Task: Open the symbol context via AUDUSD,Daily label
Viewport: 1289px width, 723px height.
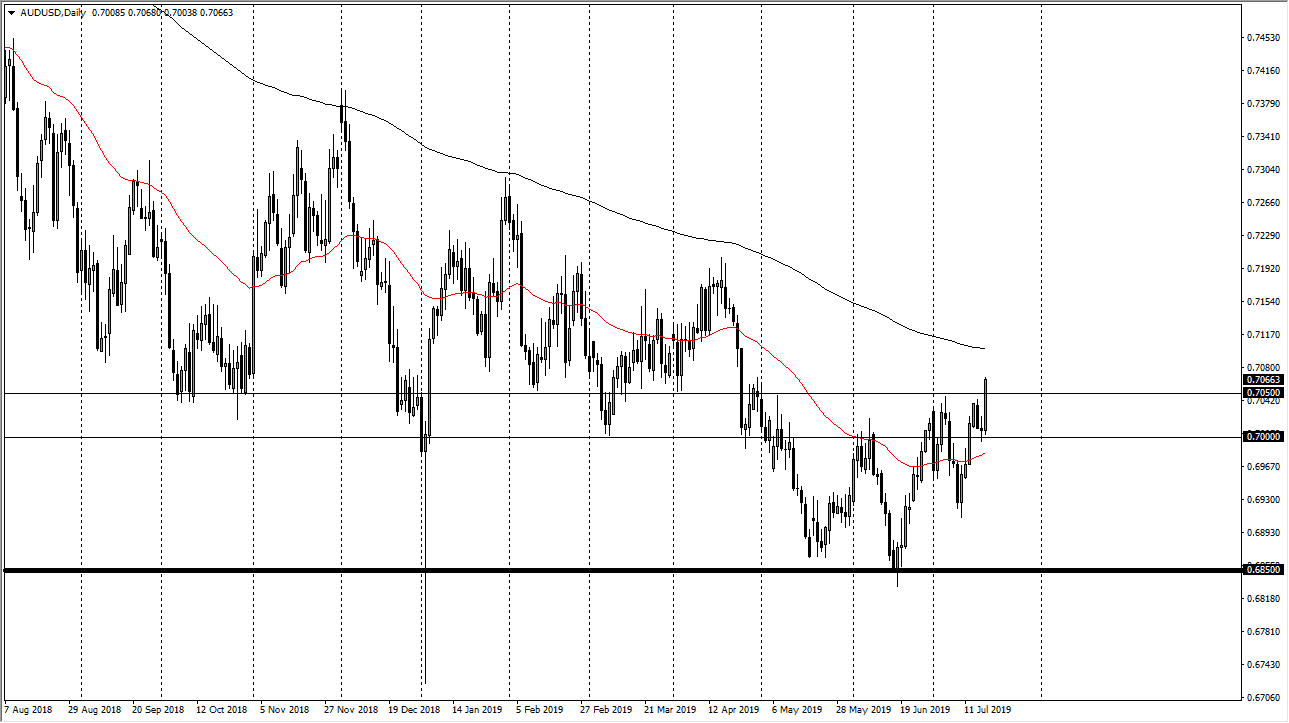Action: click(55, 14)
